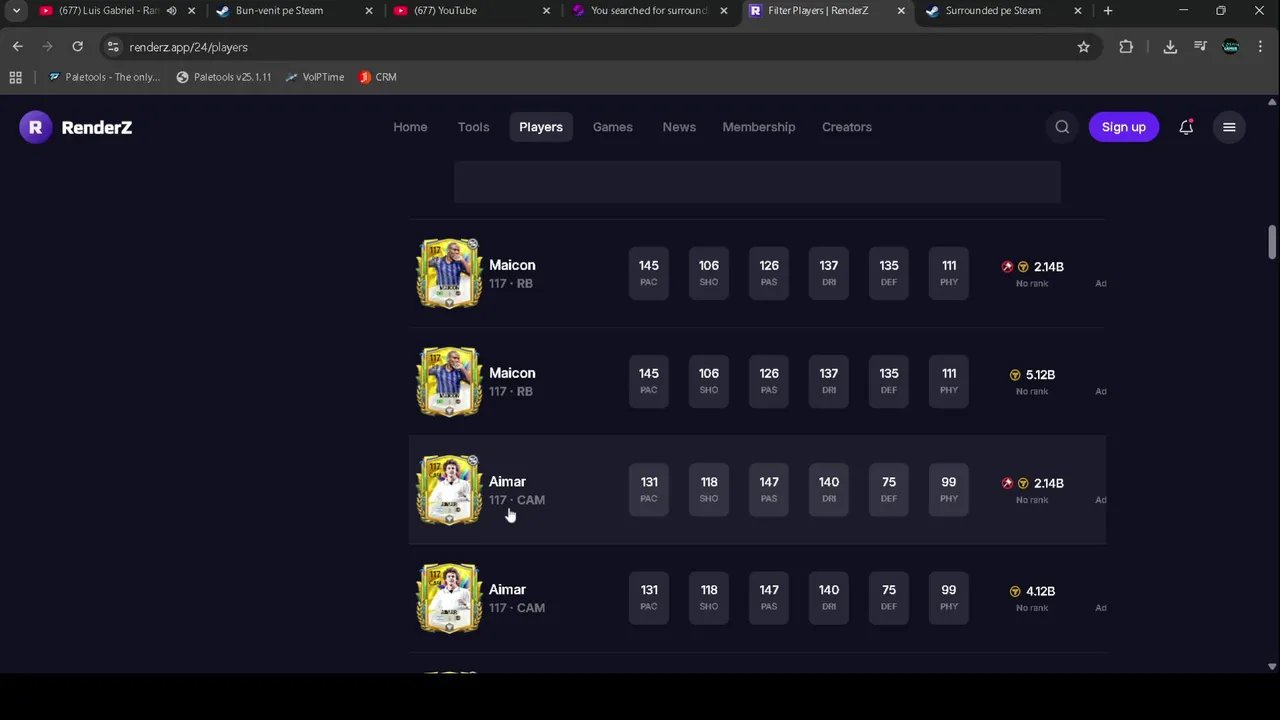Click the advertisement banner placeholder

[757, 182]
